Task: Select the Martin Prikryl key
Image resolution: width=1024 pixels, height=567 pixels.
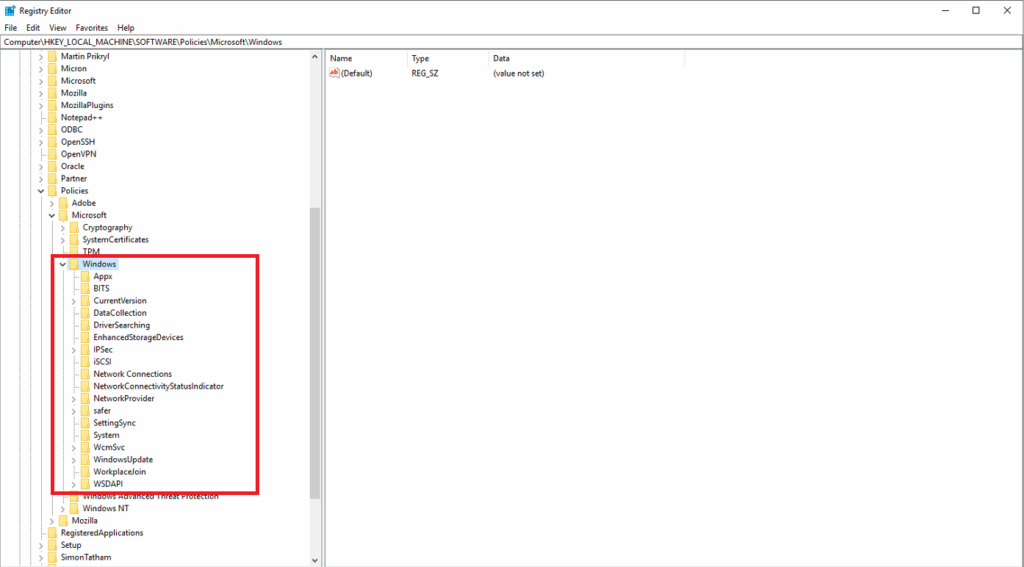Action: [x=85, y=56]
